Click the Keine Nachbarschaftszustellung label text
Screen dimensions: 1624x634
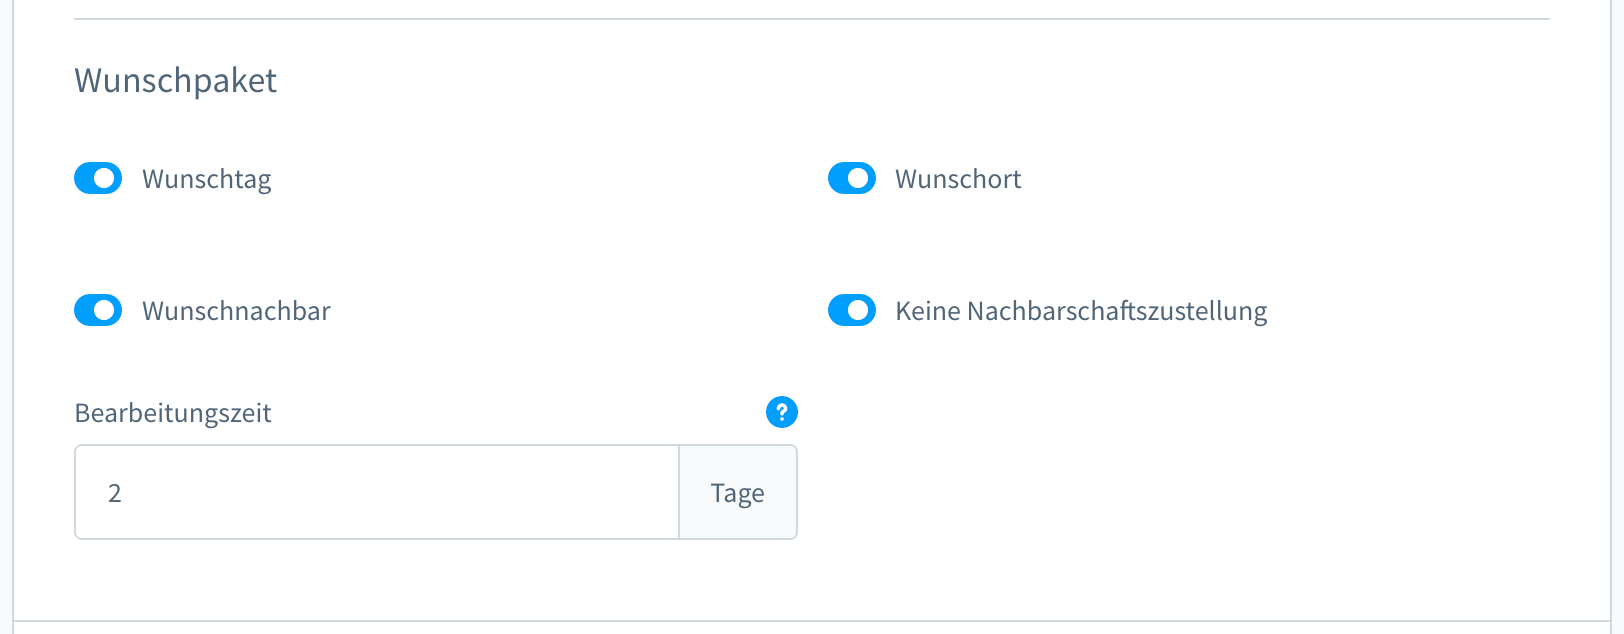pos(1081,311)
